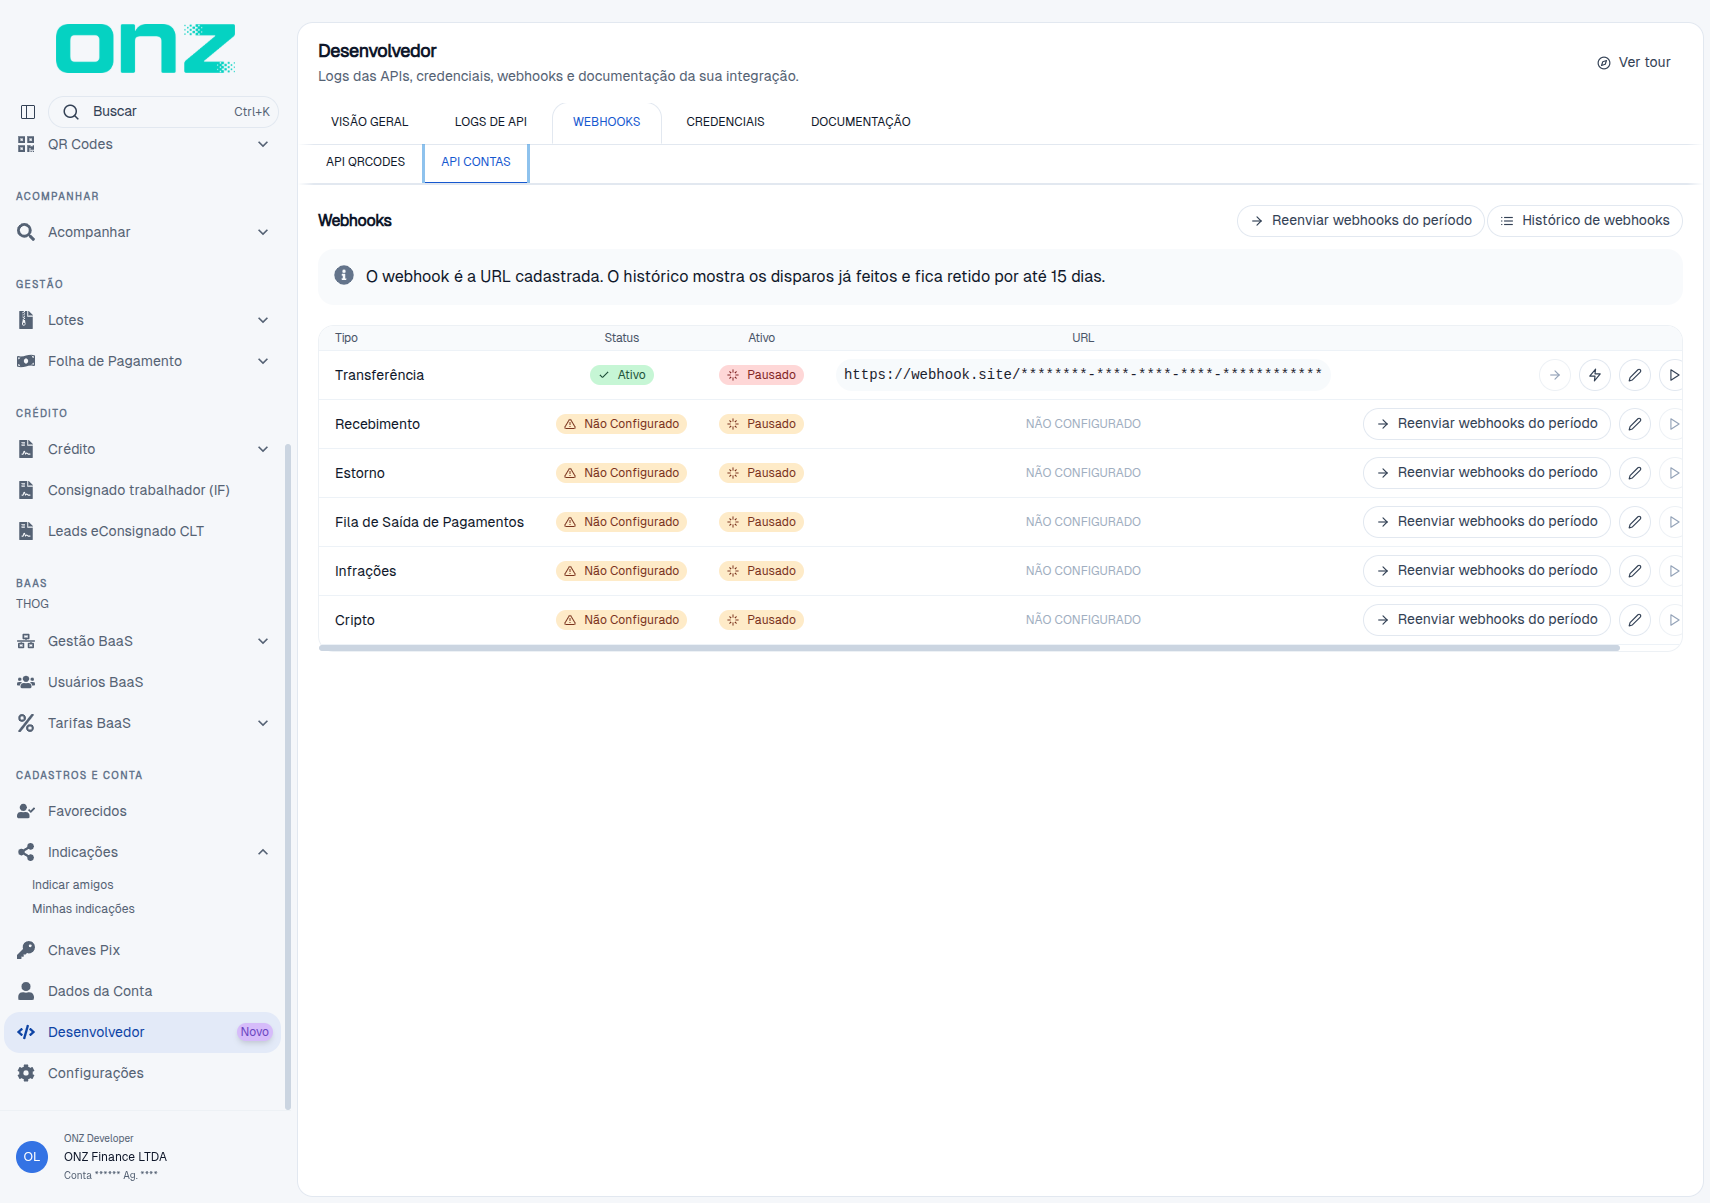This screenshot has height=1203, width=1710.
Task: Open Histórico de webhooks
Action: 1585,221
